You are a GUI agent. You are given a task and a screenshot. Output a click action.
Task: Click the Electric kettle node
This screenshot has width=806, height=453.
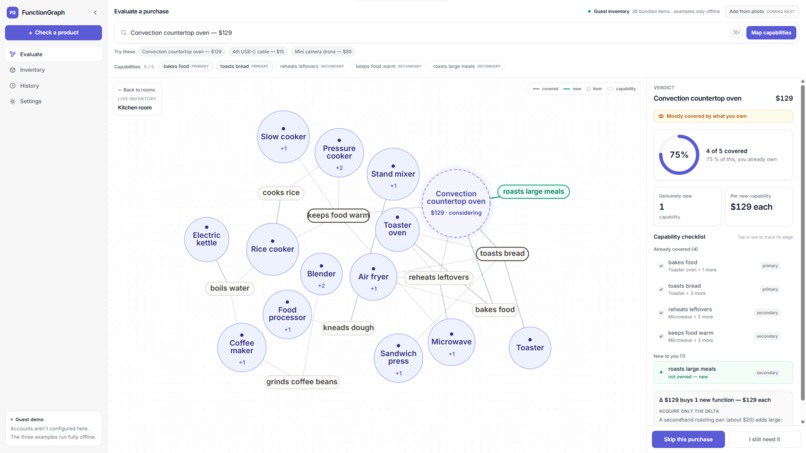pos(207,239)
